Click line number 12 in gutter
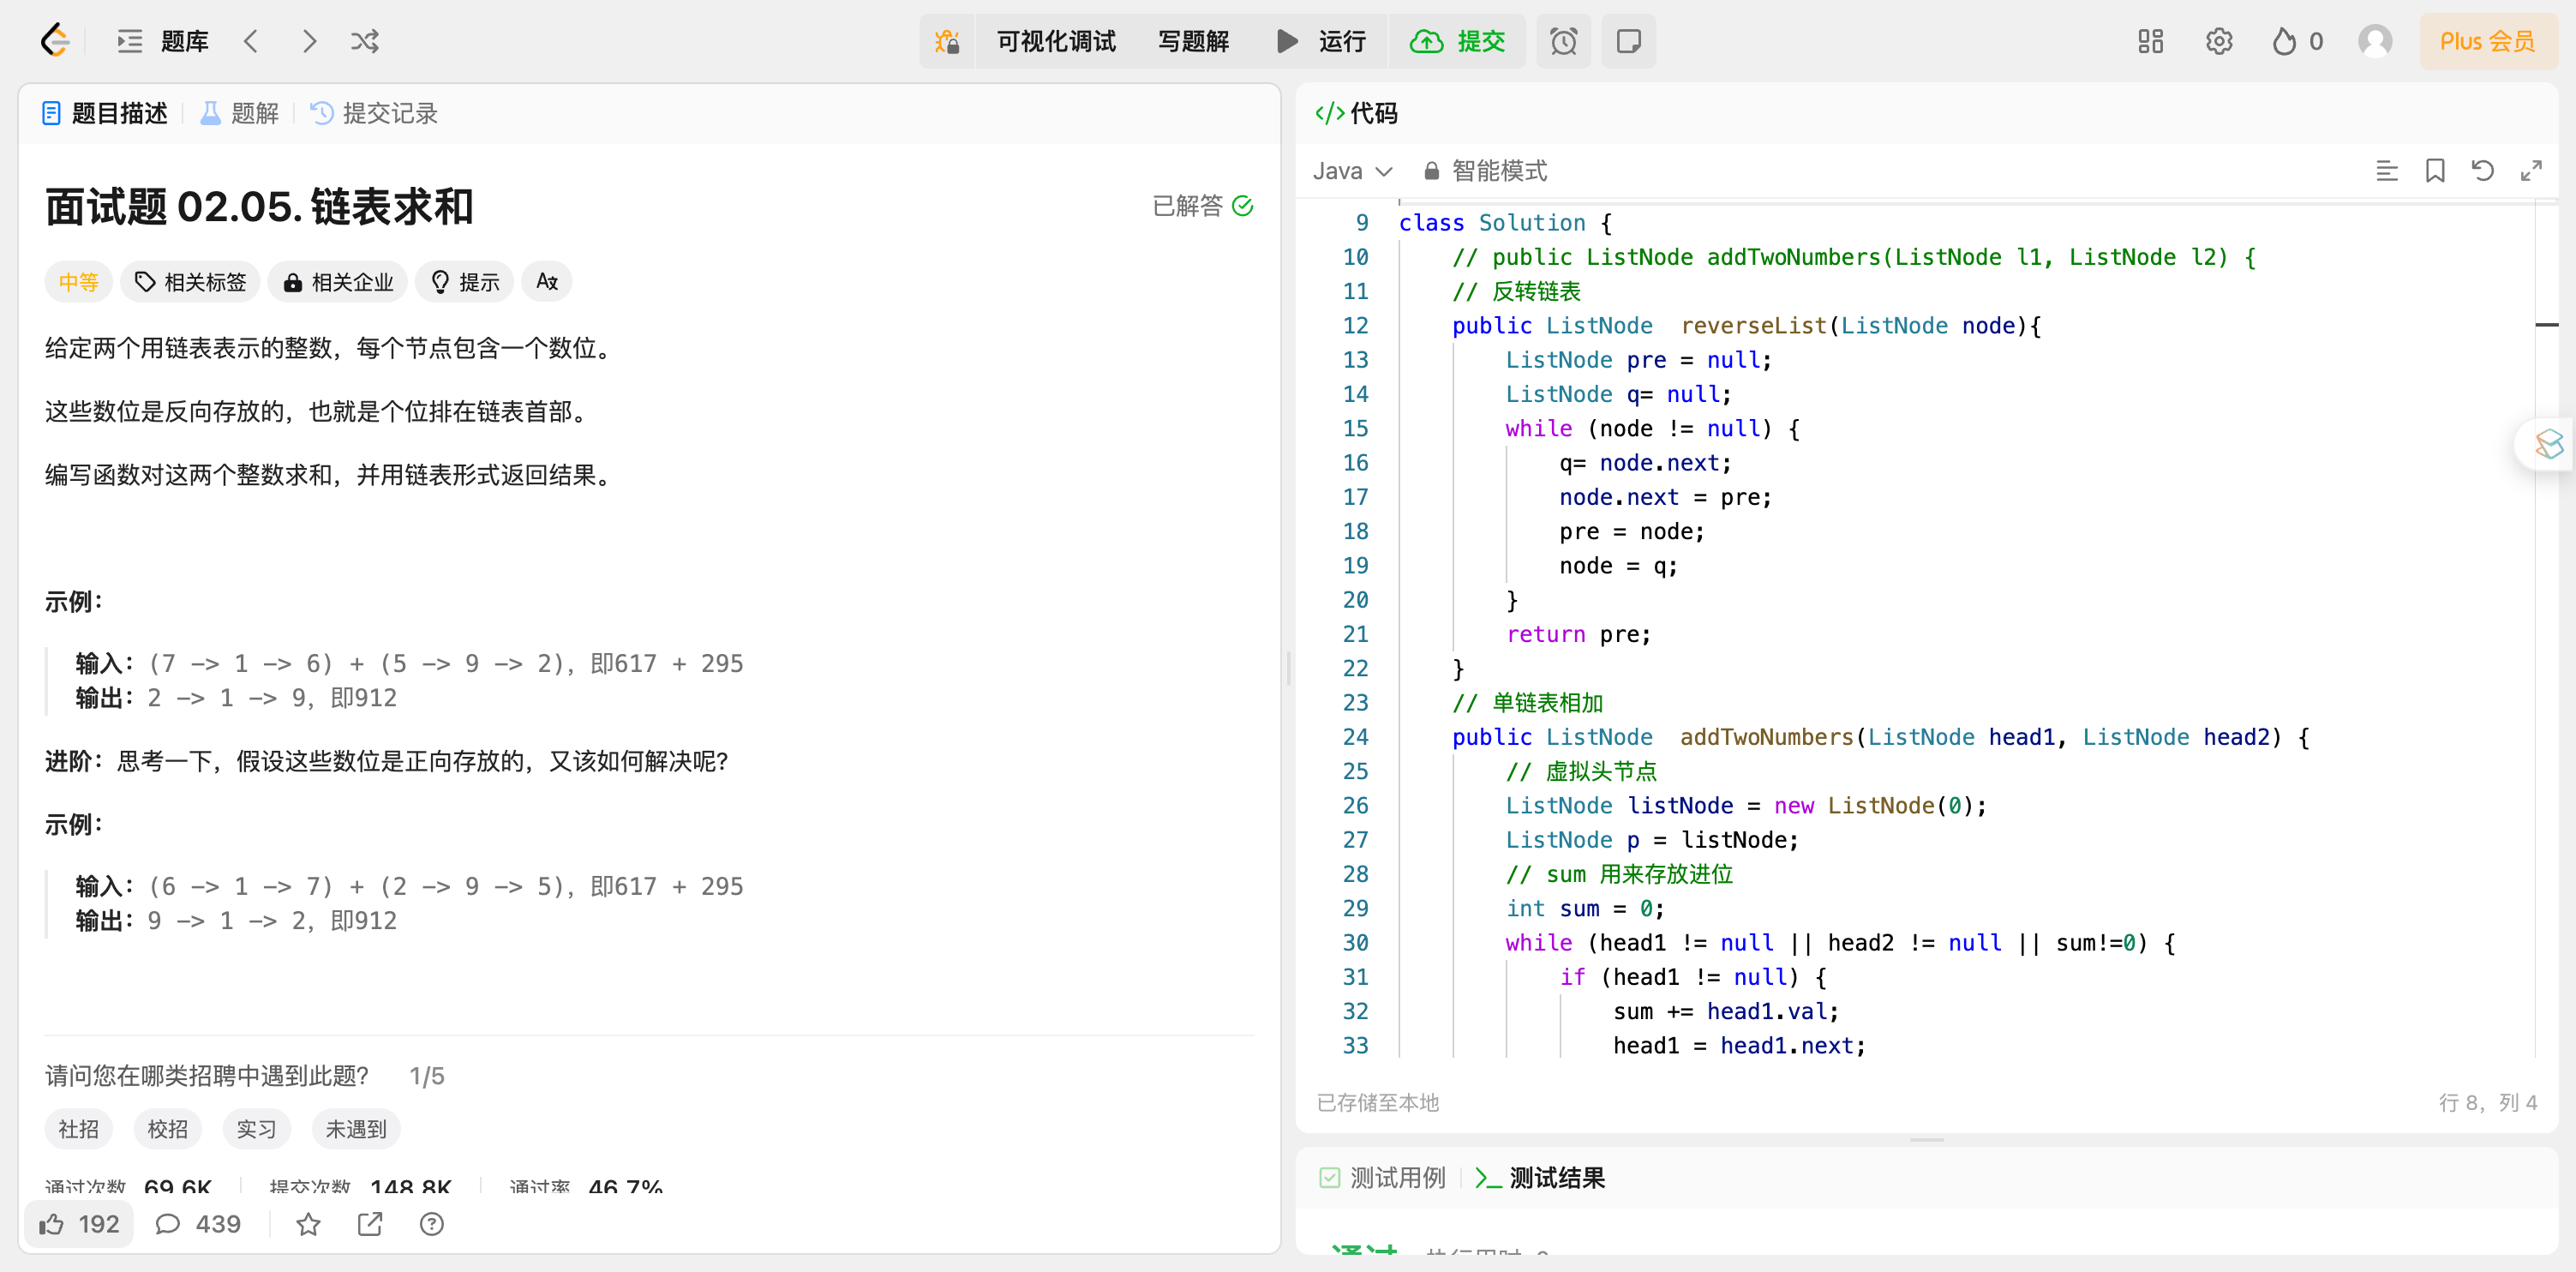Viewport: 2576px width, 1272px height. click(x=1355, y=326)
